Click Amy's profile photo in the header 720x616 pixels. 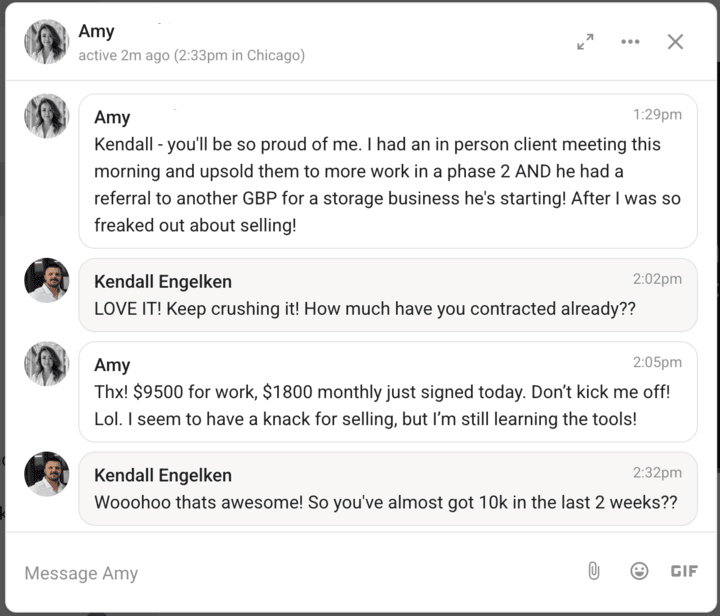click(46, 42)
